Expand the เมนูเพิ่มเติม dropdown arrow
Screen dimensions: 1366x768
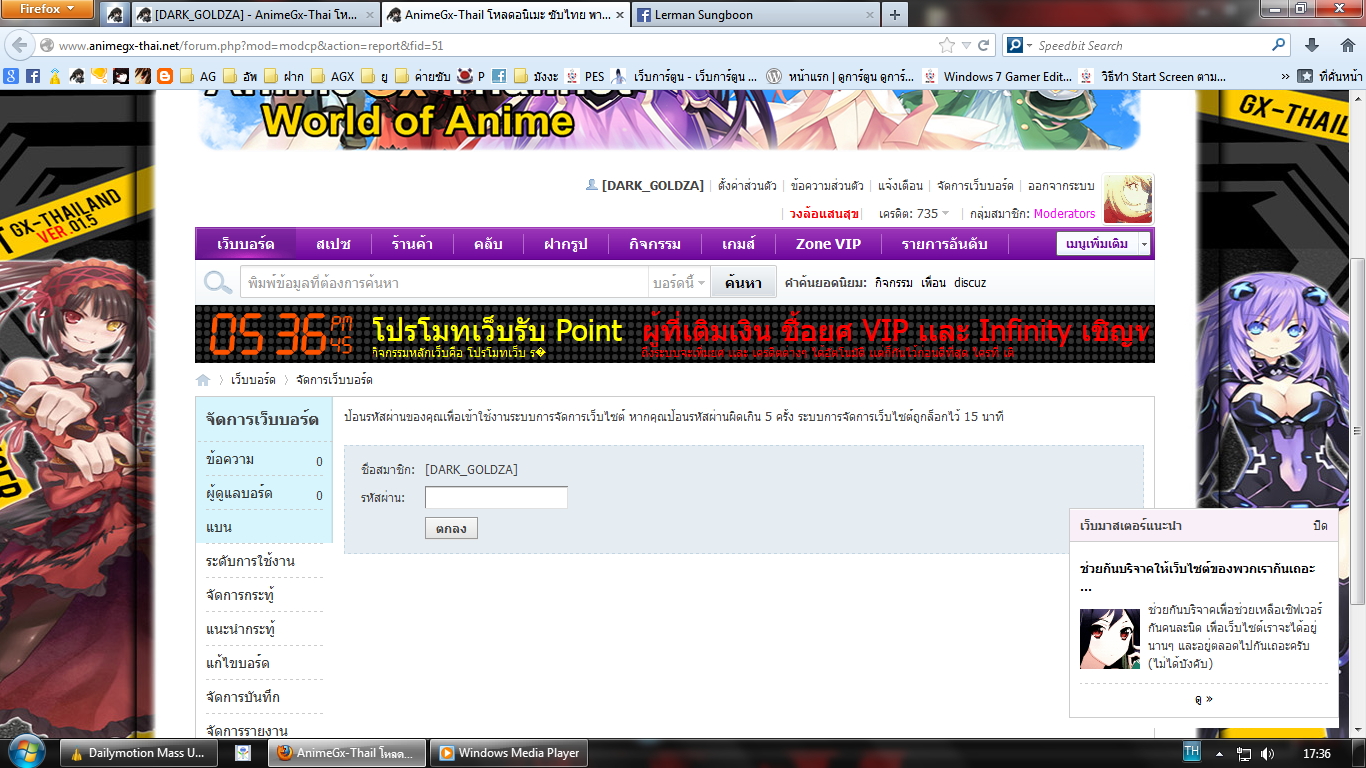[x=1144, y=244]
